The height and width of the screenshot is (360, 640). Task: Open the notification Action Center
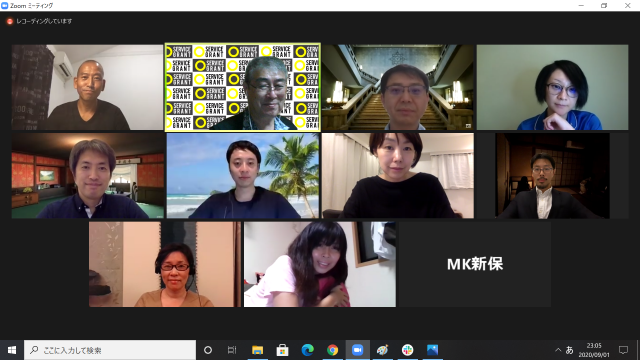point(623,350)
